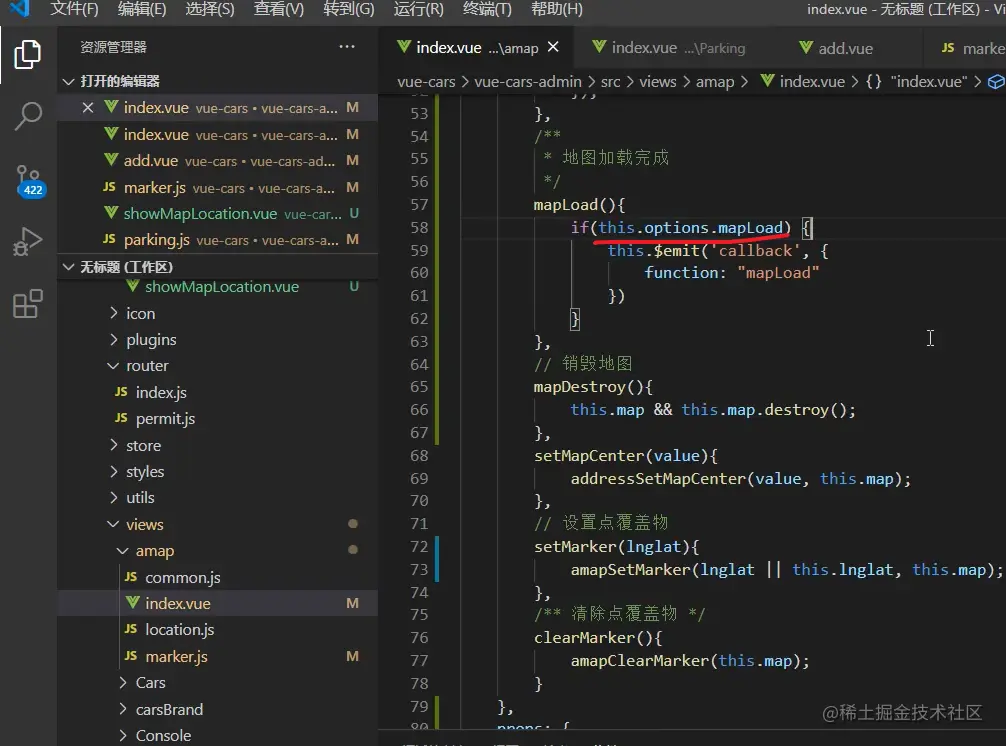The height and width of the screenshot is (746, 1006).
Task: Click JS icon beside common.js file
Action: (x=130, y=577)
